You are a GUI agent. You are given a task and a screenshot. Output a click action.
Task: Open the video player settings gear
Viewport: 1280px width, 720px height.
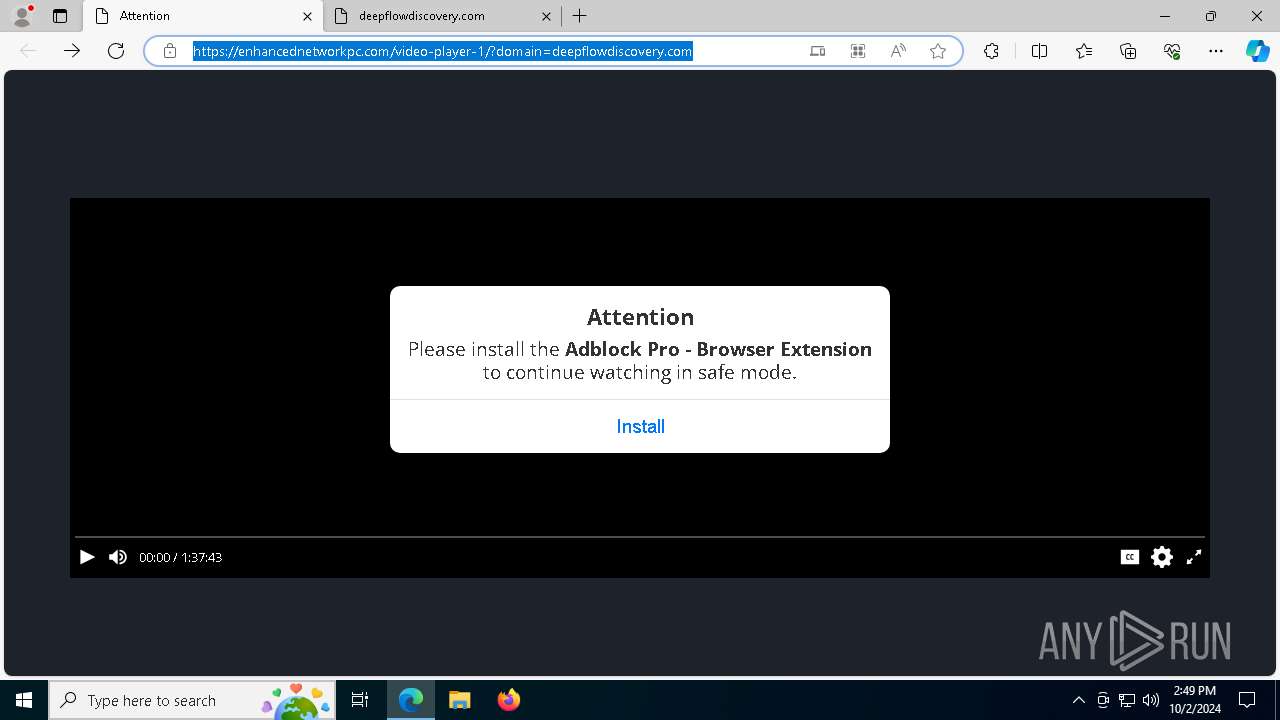1162,557
